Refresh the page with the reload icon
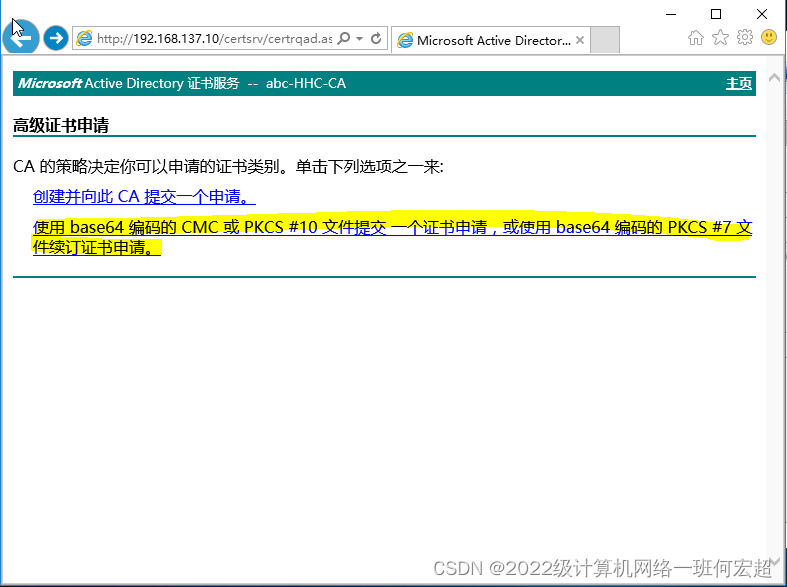Image resolution: width=787 pixels, height=587 pixels. pos(376,38)
